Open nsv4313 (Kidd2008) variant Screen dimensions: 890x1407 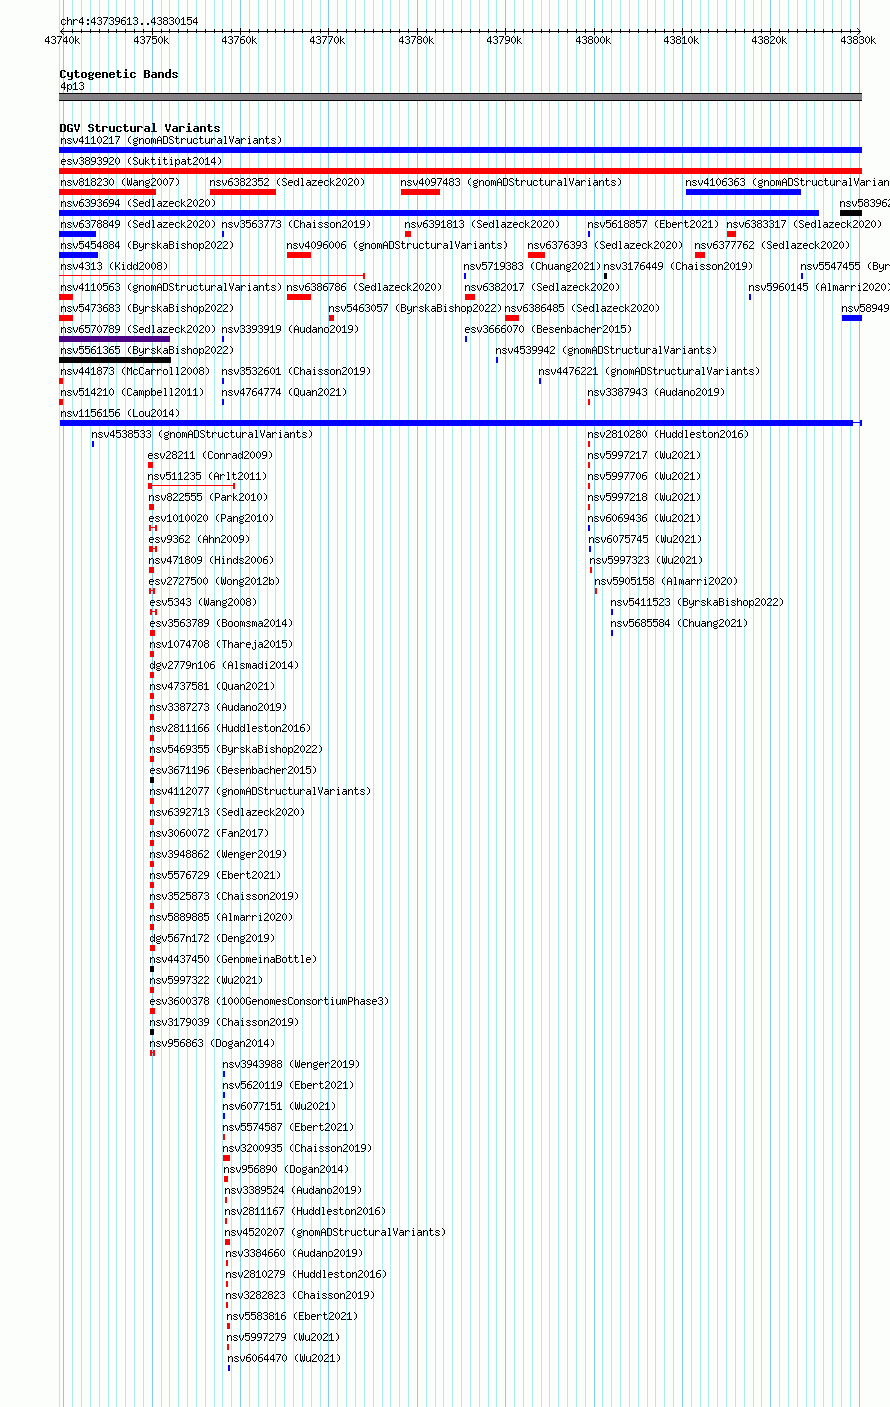[x=114, y=266]
